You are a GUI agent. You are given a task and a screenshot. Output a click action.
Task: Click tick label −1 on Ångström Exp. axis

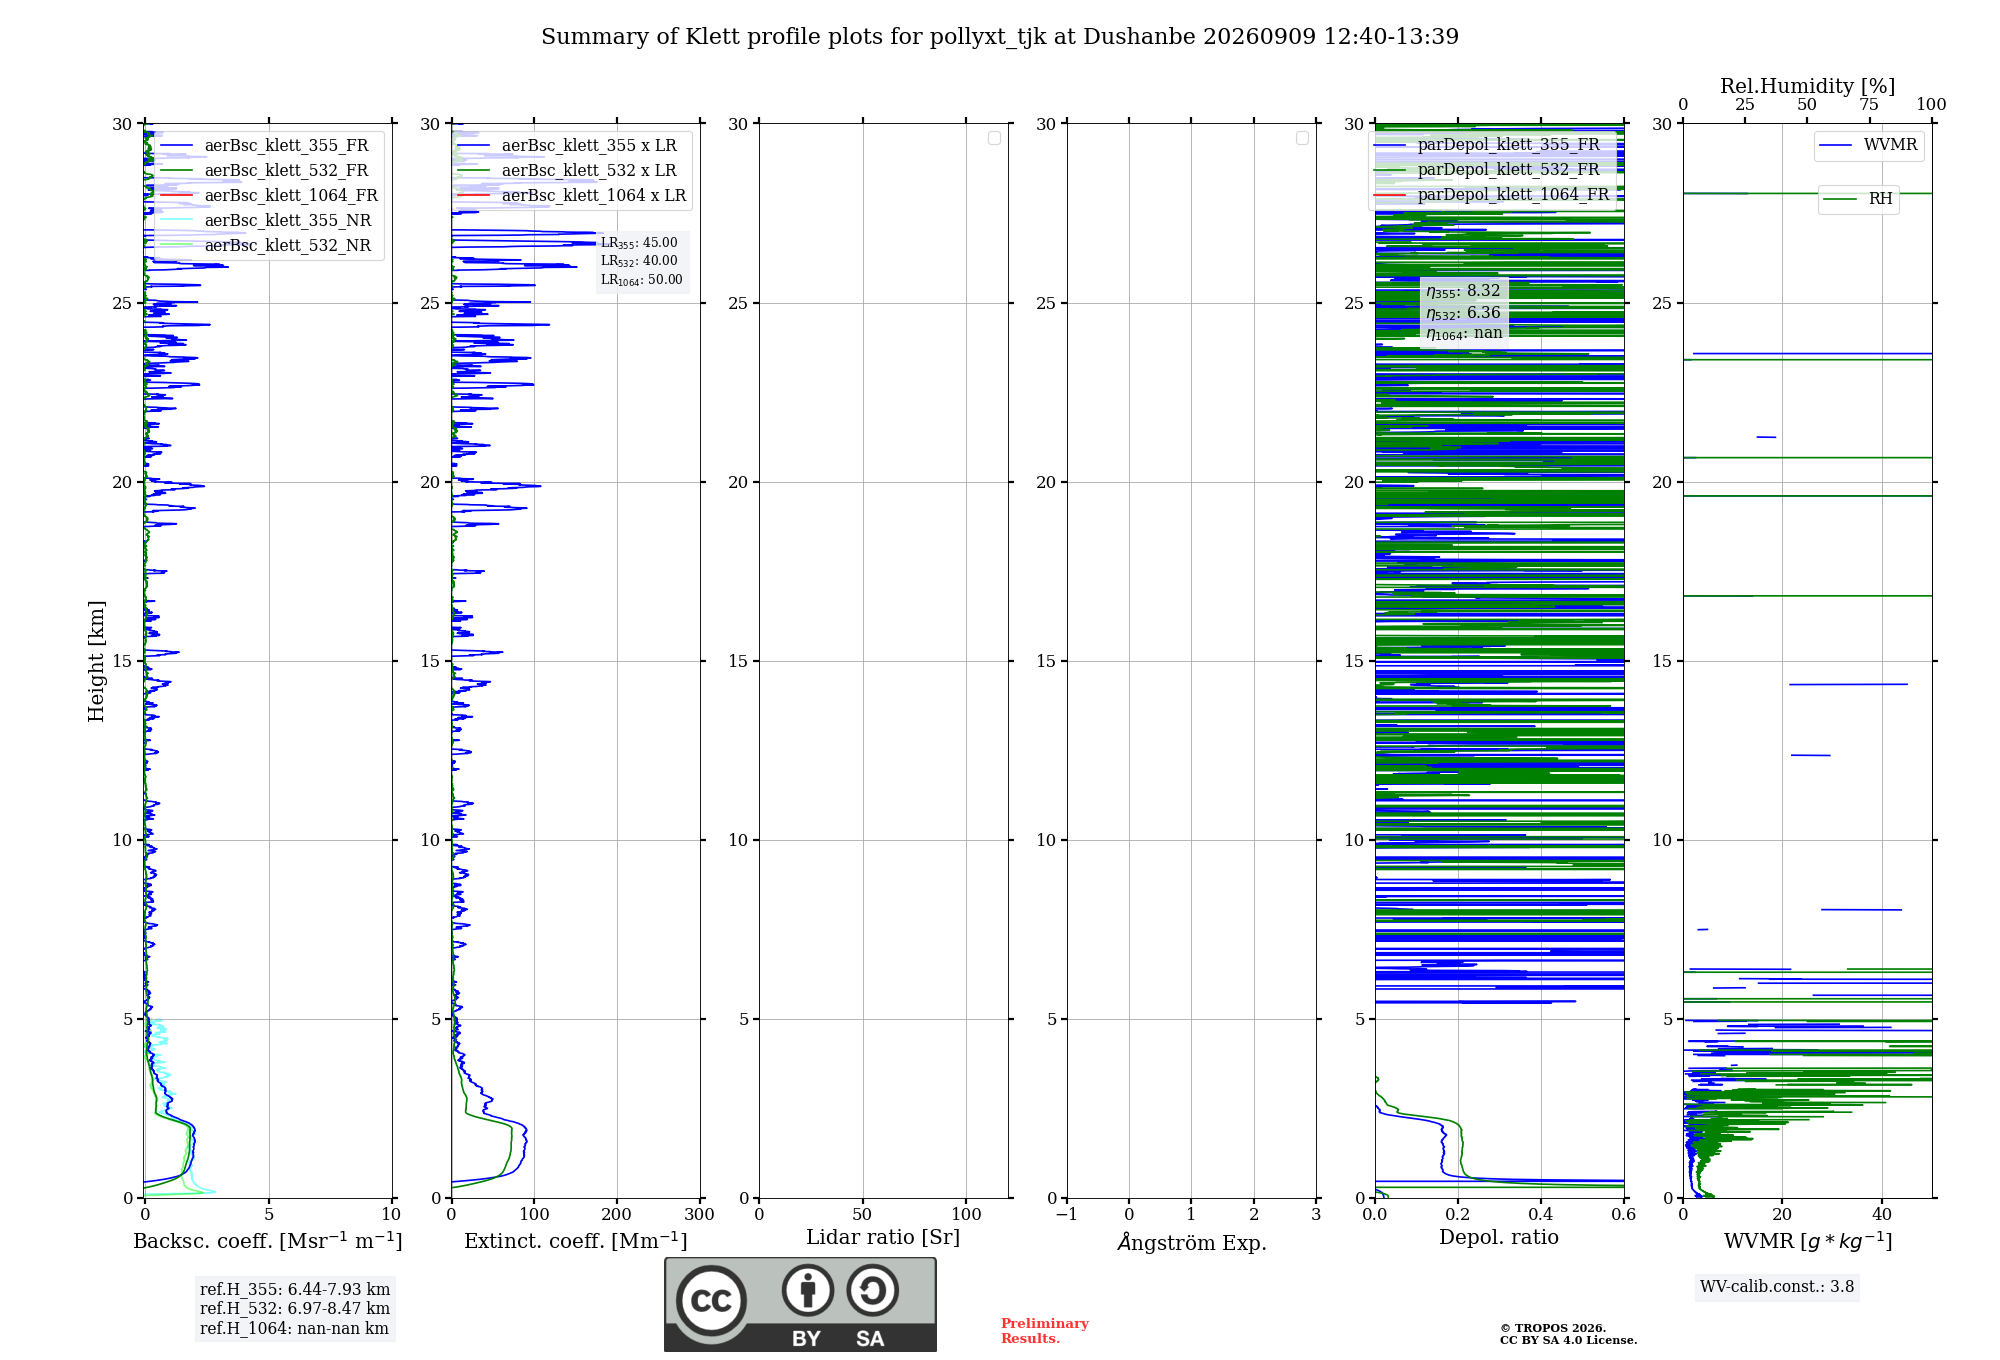(x=1066, y=1215)
